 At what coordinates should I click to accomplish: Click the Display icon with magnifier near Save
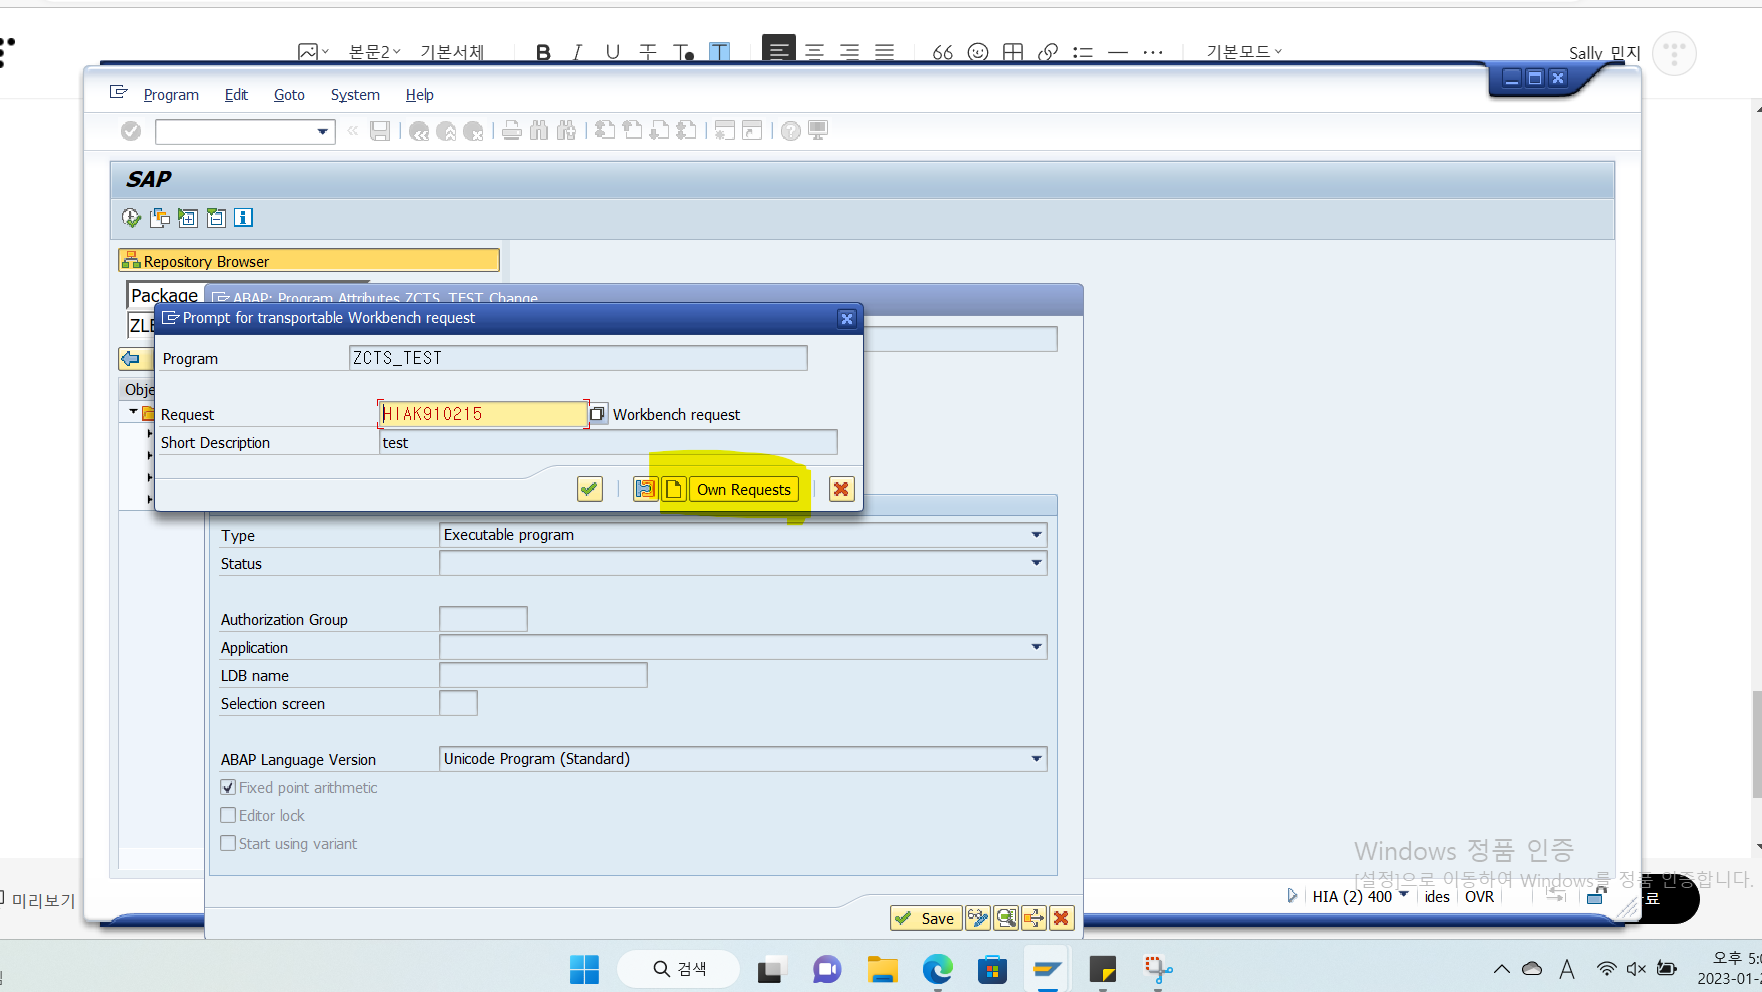[1006, 918]
